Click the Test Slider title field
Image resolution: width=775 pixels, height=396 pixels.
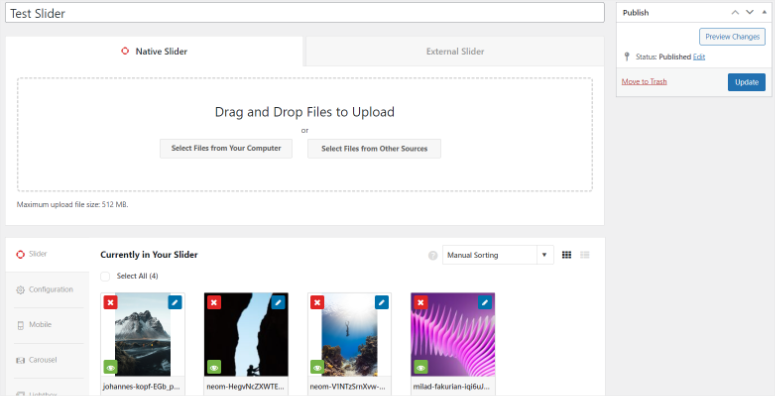[x=305, y=13]
